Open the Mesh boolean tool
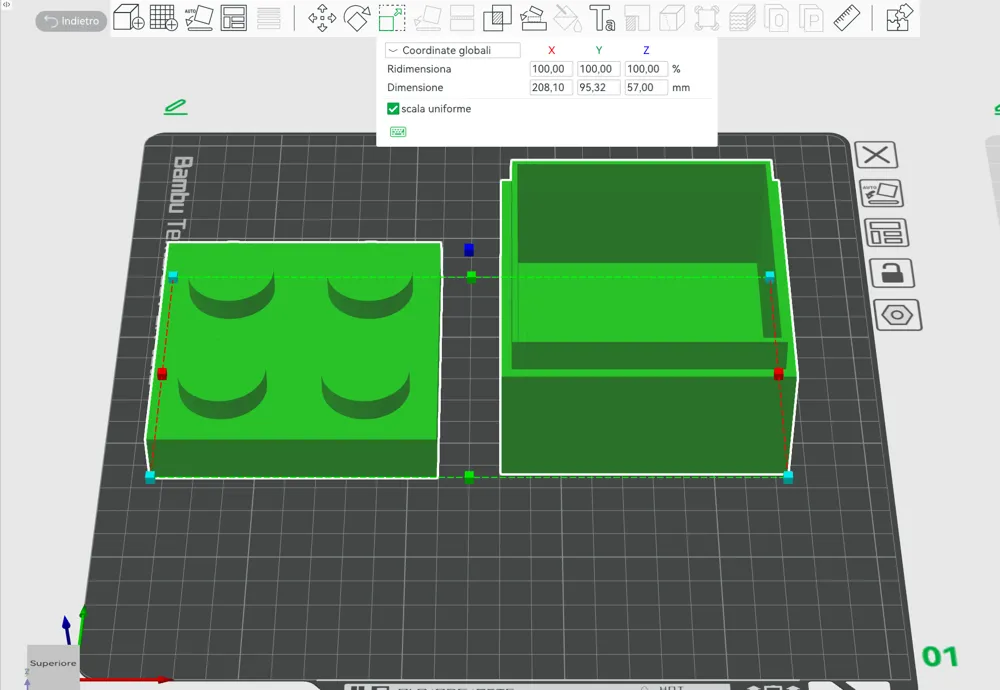Screen dimensions: 1000x690 [x=497, y=18]
